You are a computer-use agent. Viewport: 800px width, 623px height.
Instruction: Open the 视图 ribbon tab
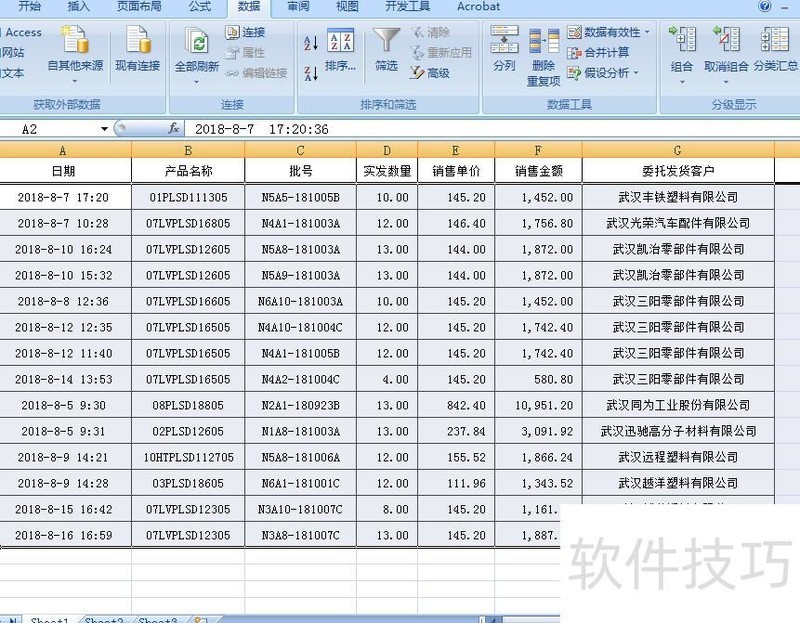[x=347, y=7]
